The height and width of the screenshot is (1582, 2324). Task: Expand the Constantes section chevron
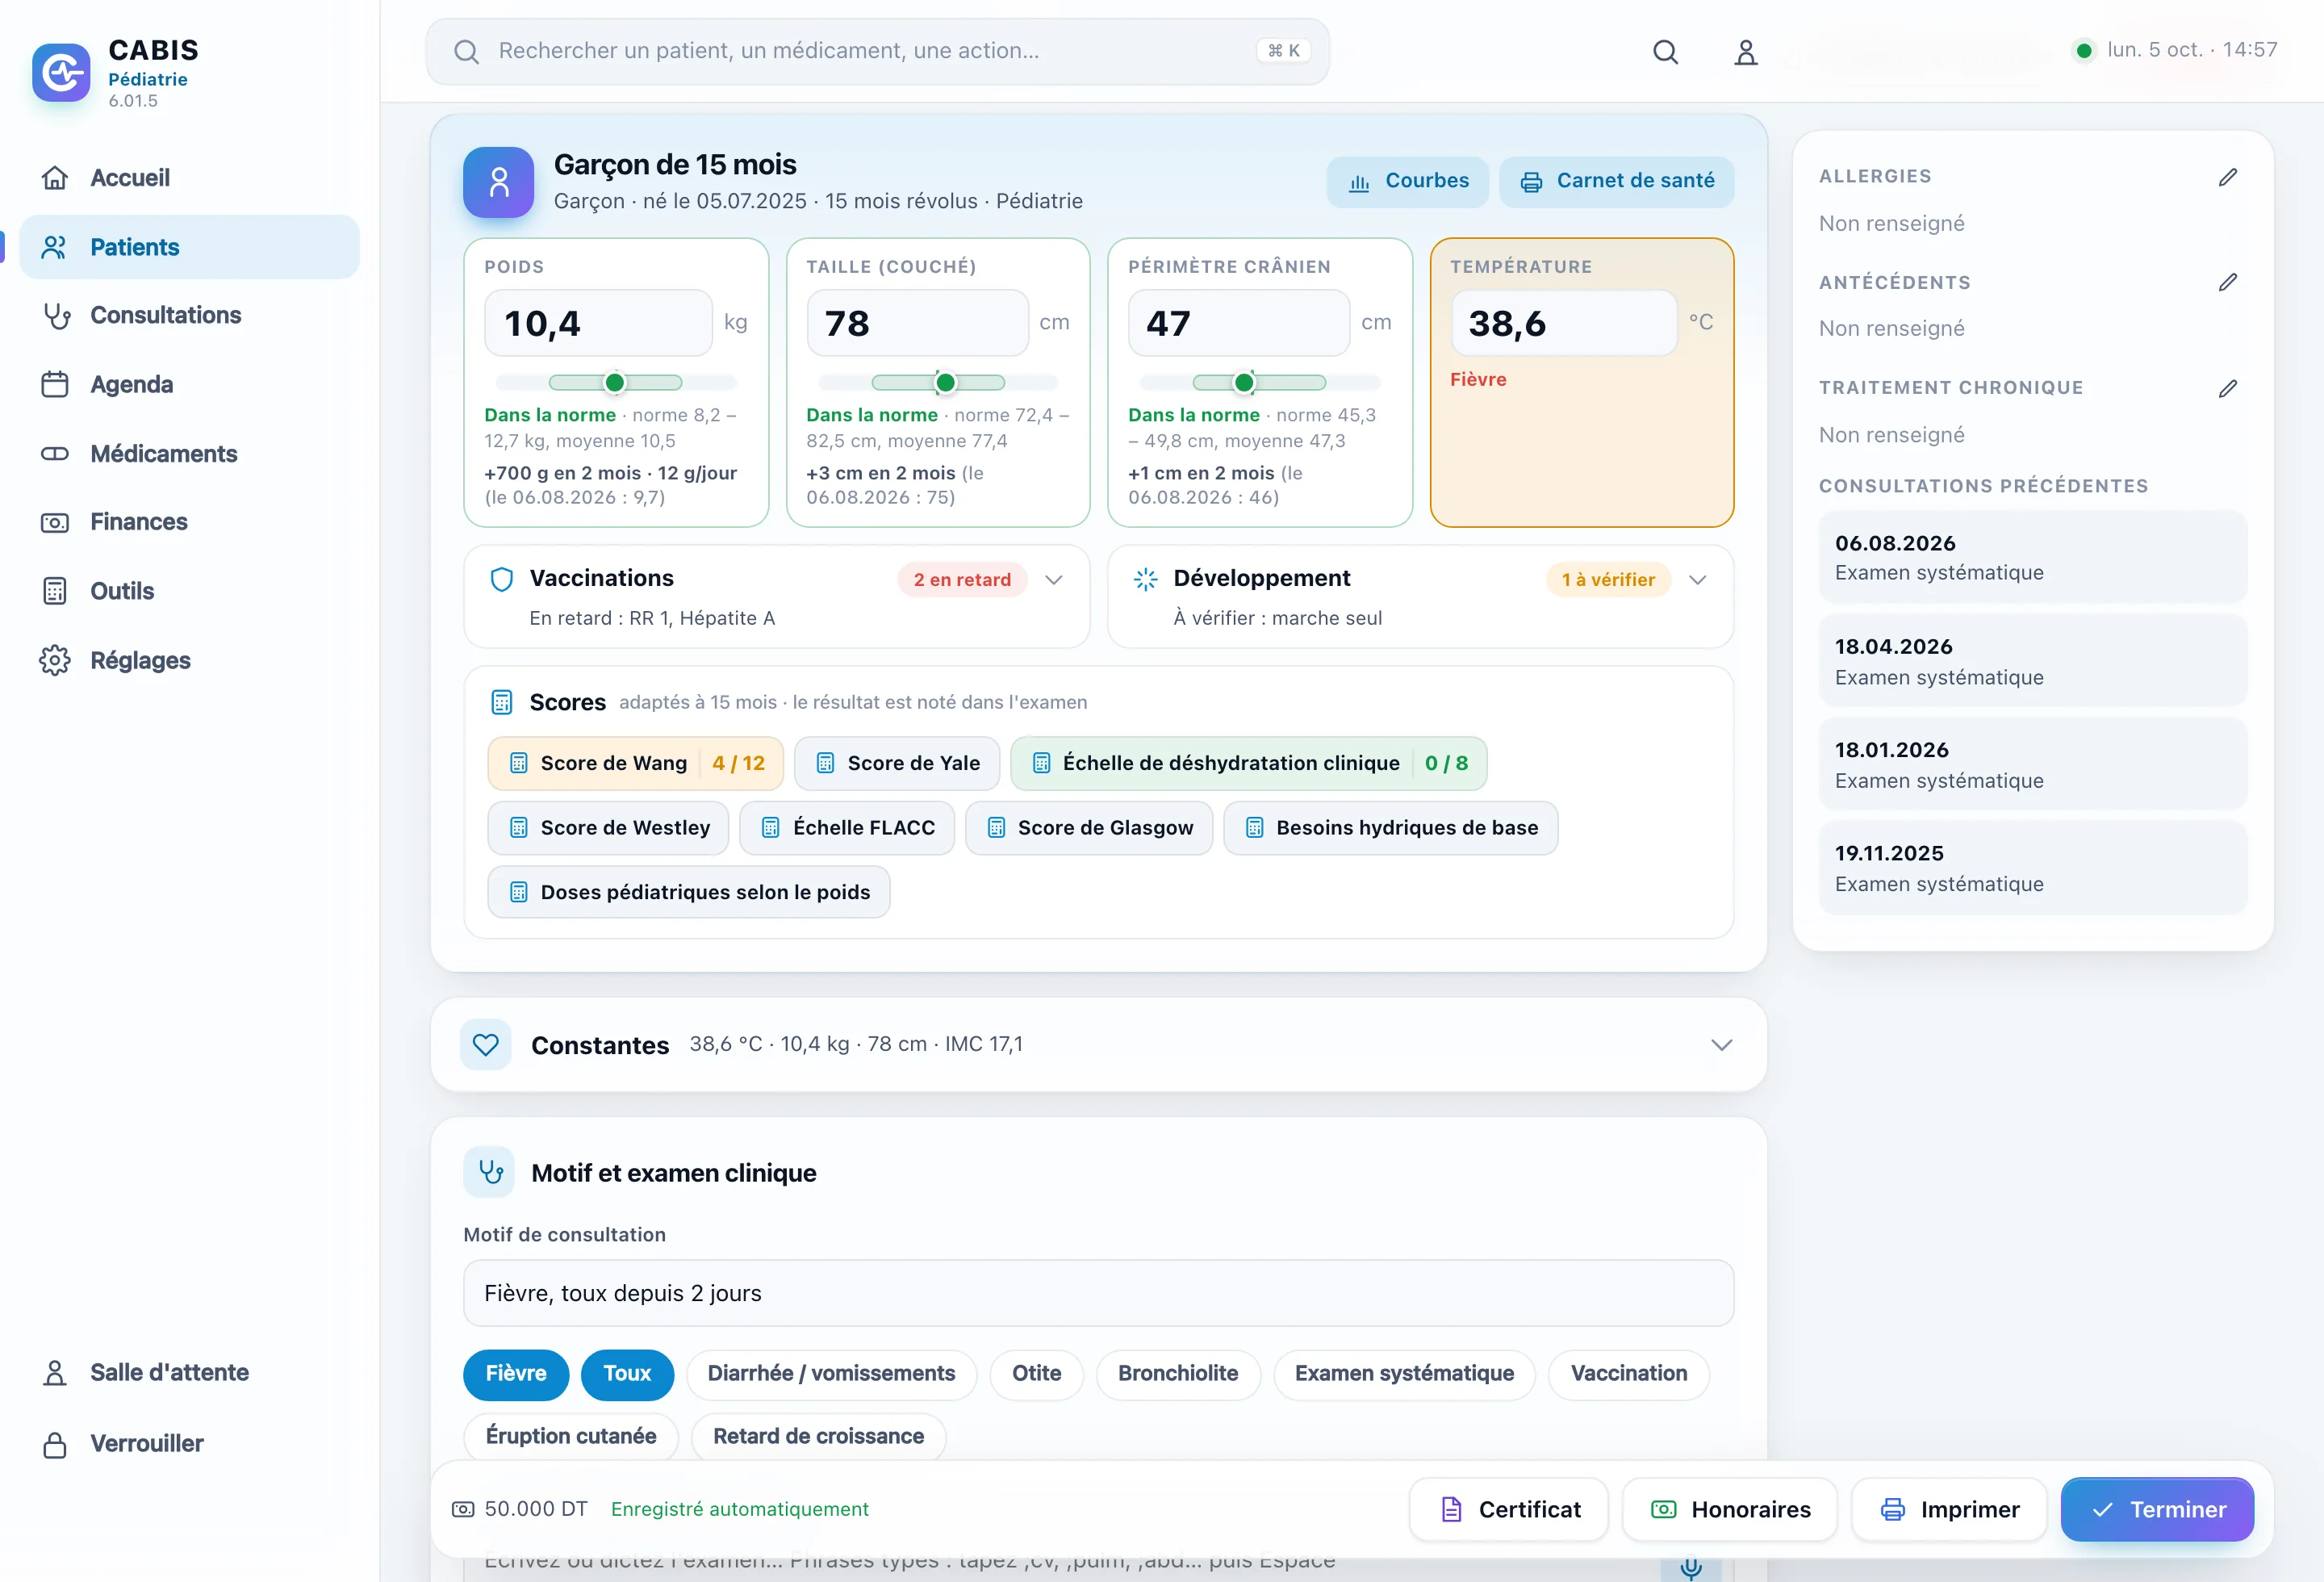click(1721, 1045)
